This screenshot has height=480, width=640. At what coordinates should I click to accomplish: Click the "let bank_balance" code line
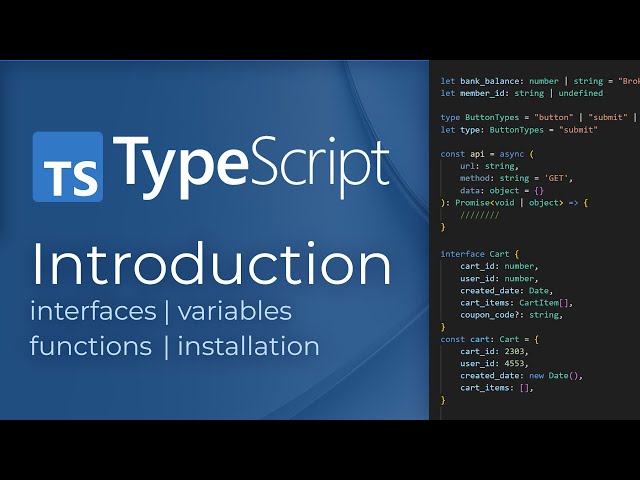pos(540,81)
